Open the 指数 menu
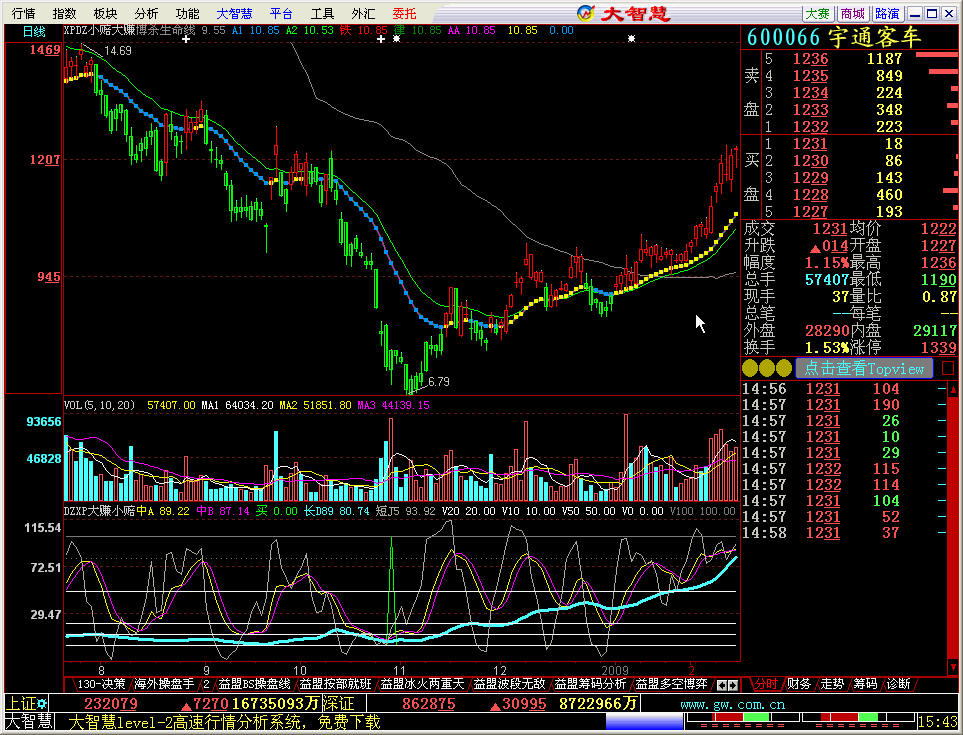Viewport: 963px width, 735px height. coord(64,14)
